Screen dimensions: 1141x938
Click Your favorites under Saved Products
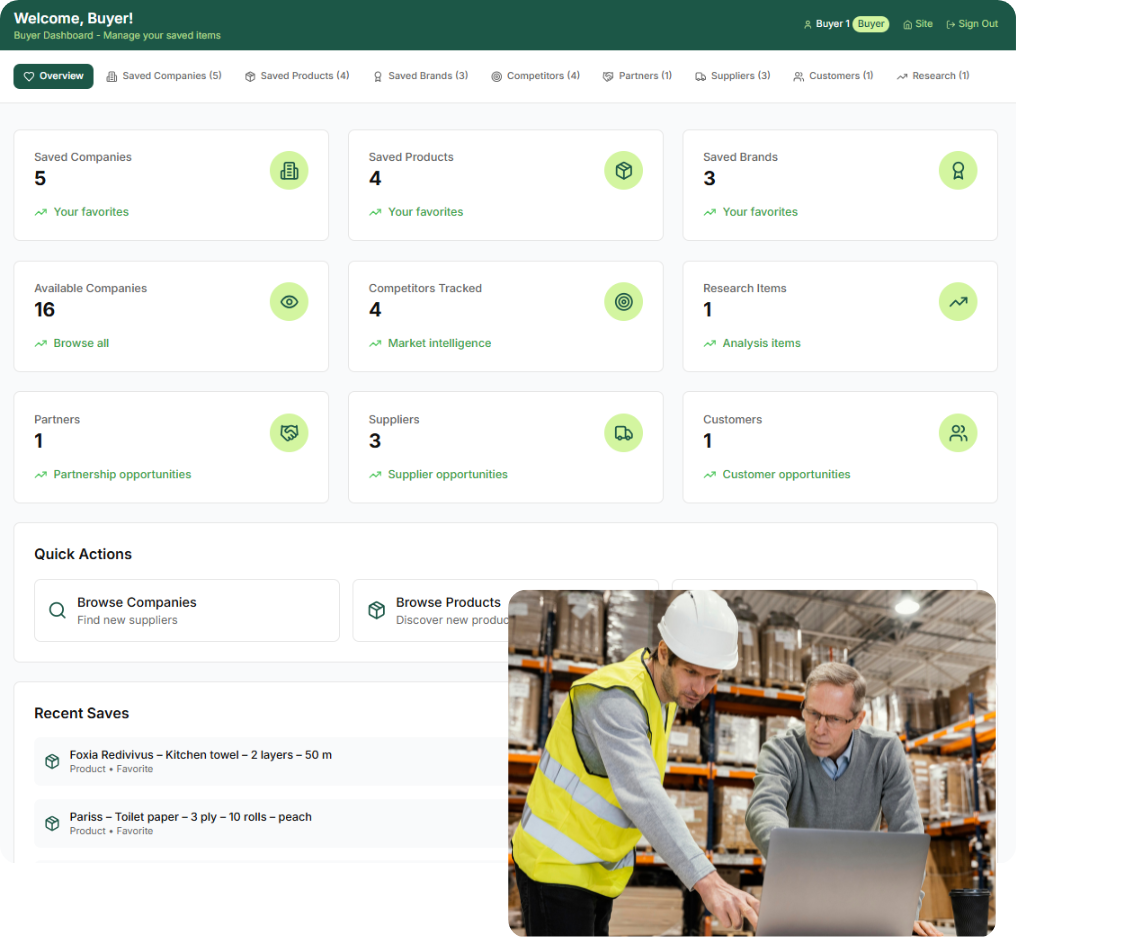[x=426, y=212]
